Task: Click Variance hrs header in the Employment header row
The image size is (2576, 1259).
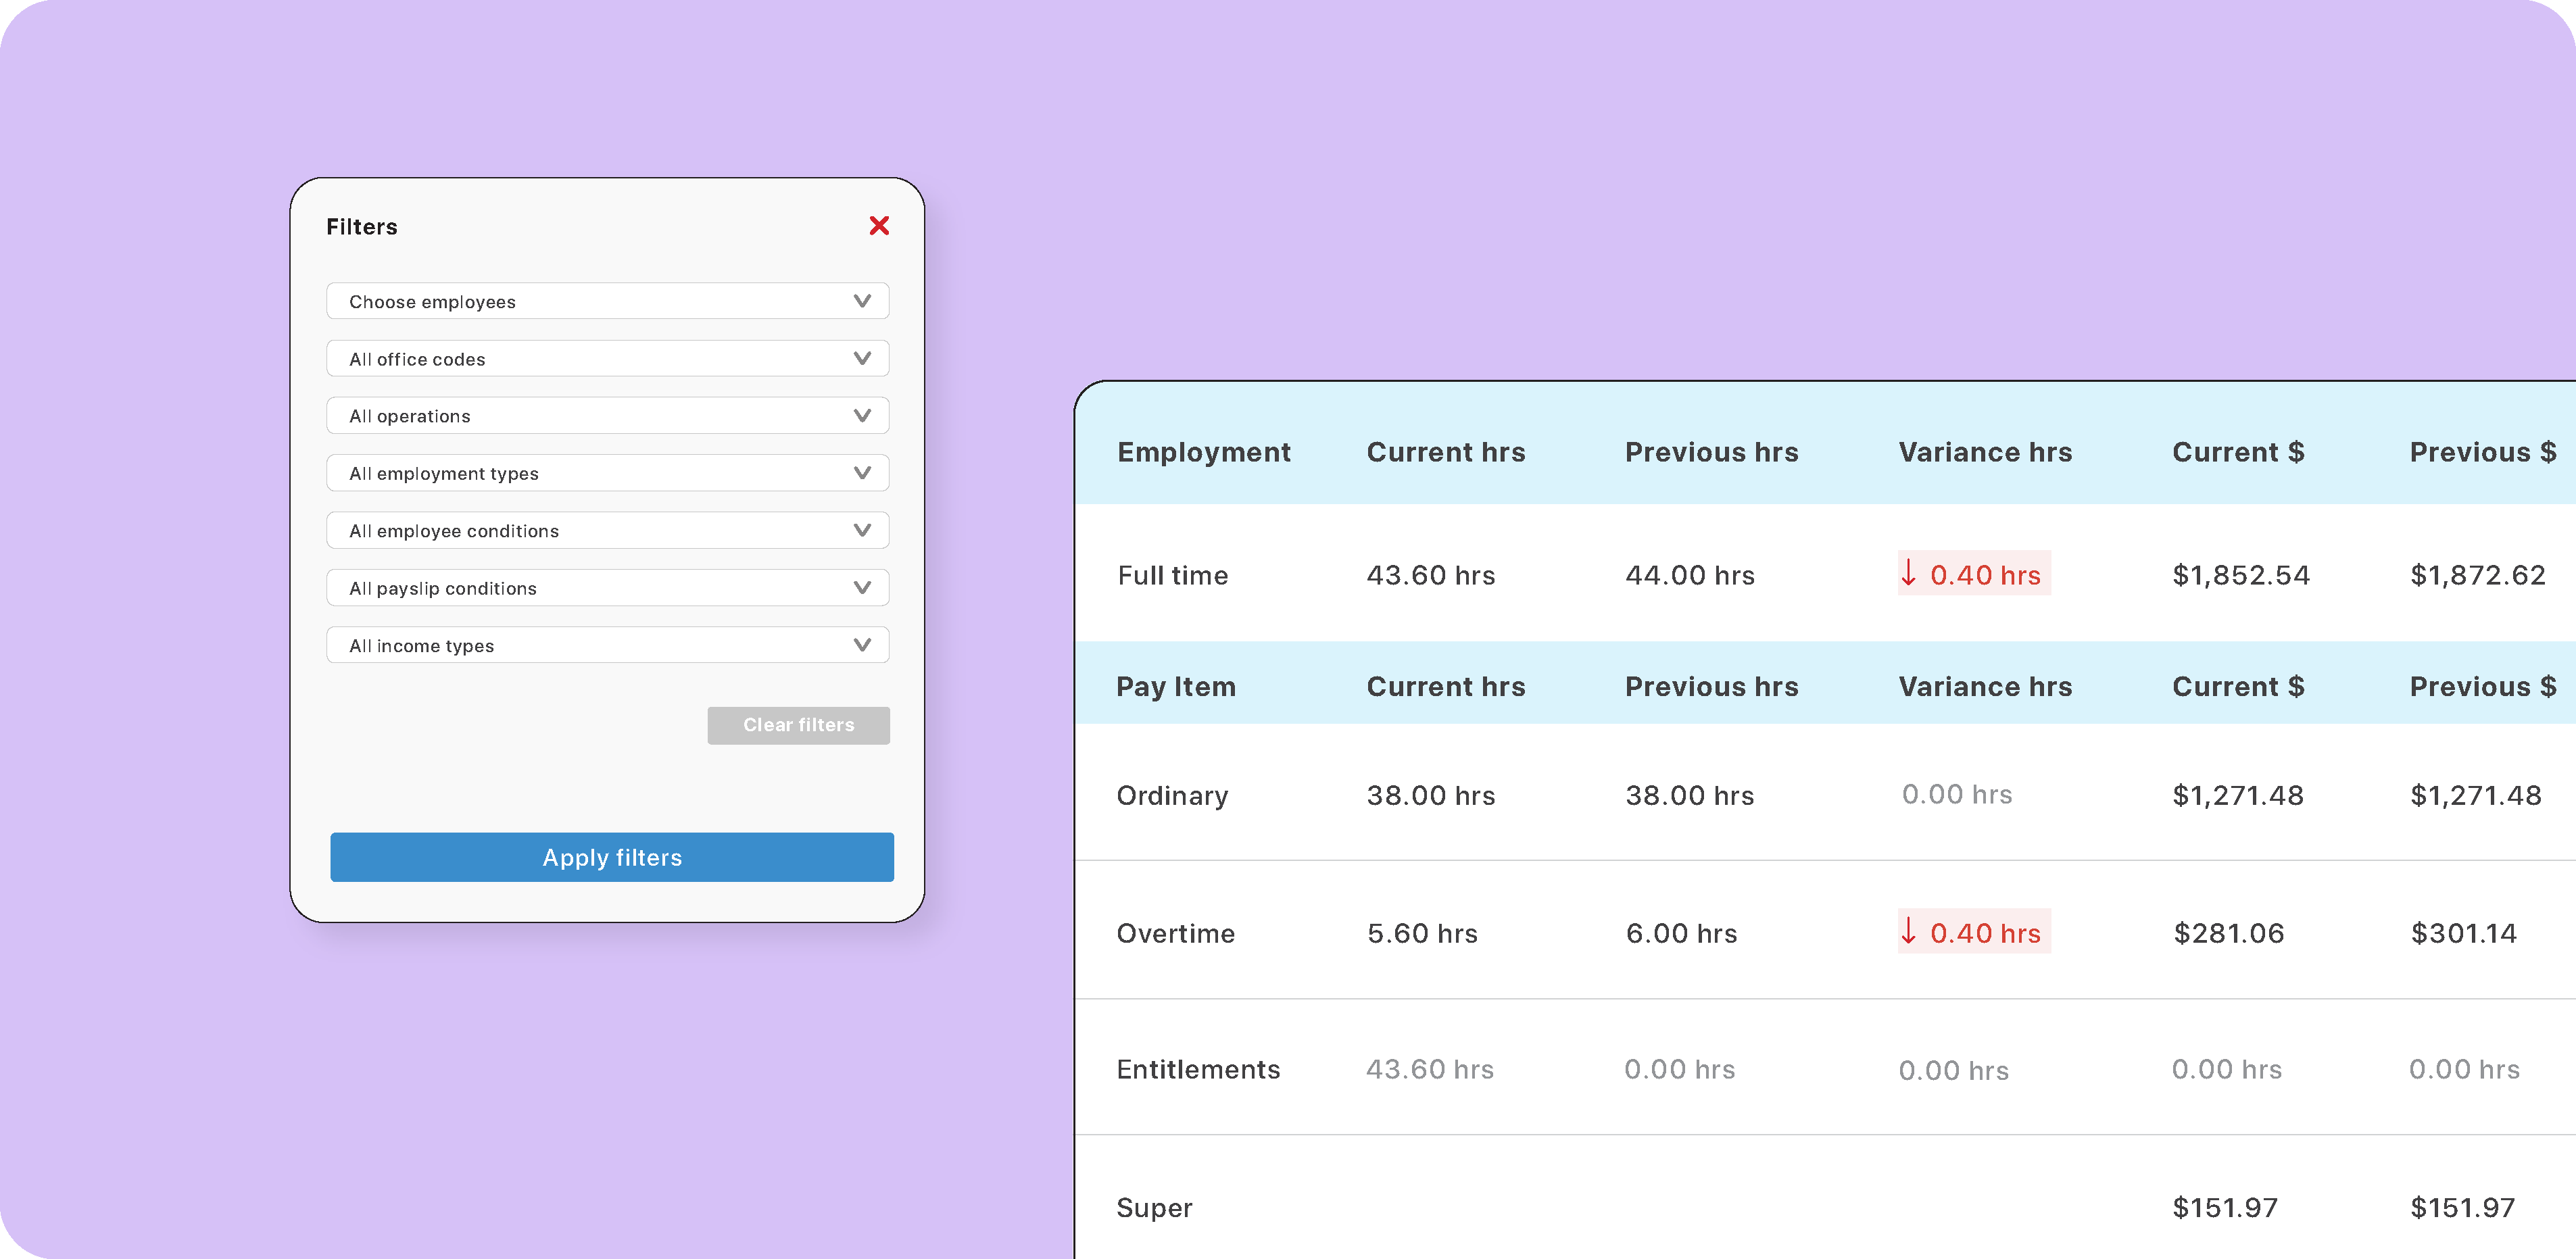Action: [x=1985, y=452]
